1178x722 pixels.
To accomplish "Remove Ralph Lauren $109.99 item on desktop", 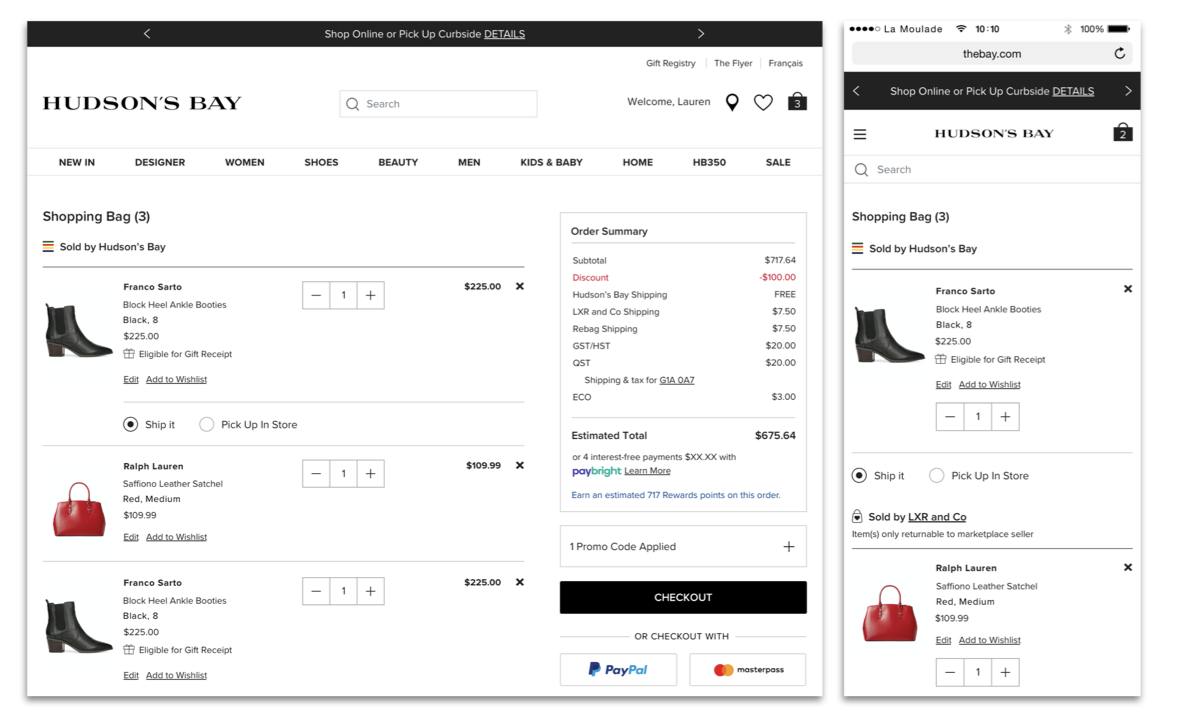I will pos(520,465).
